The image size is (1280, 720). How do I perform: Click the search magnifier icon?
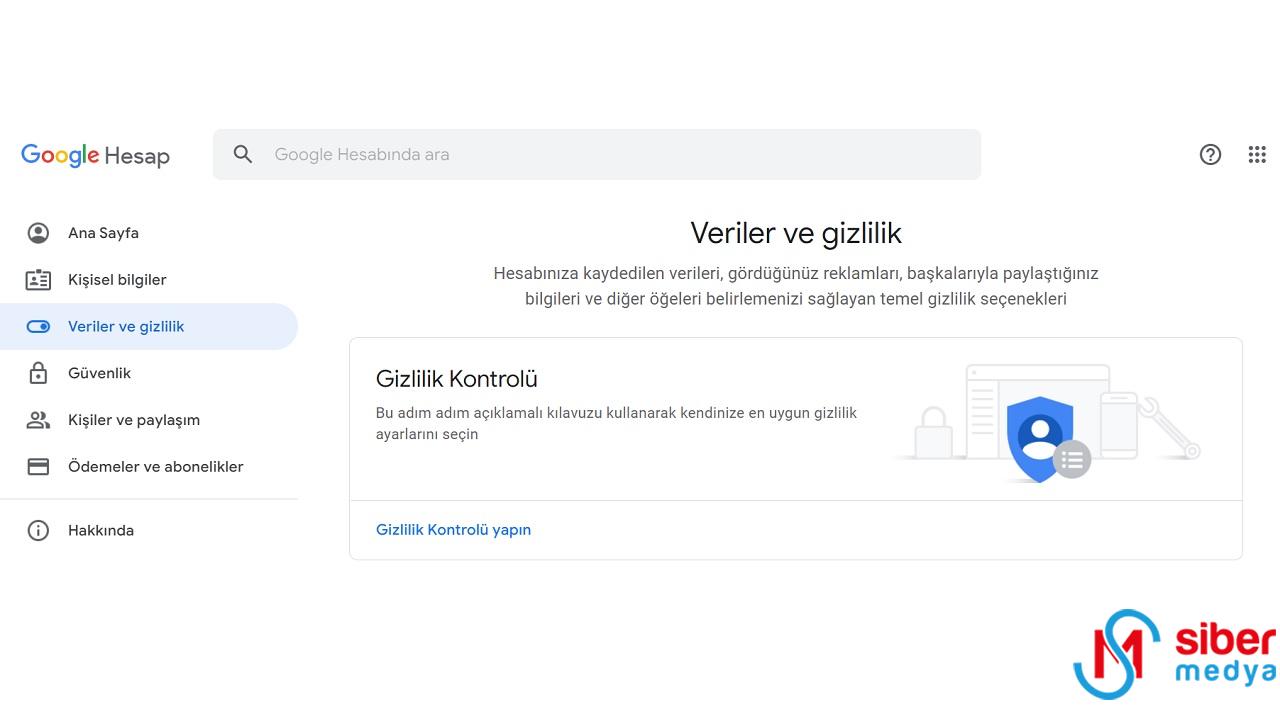[243, 154]
